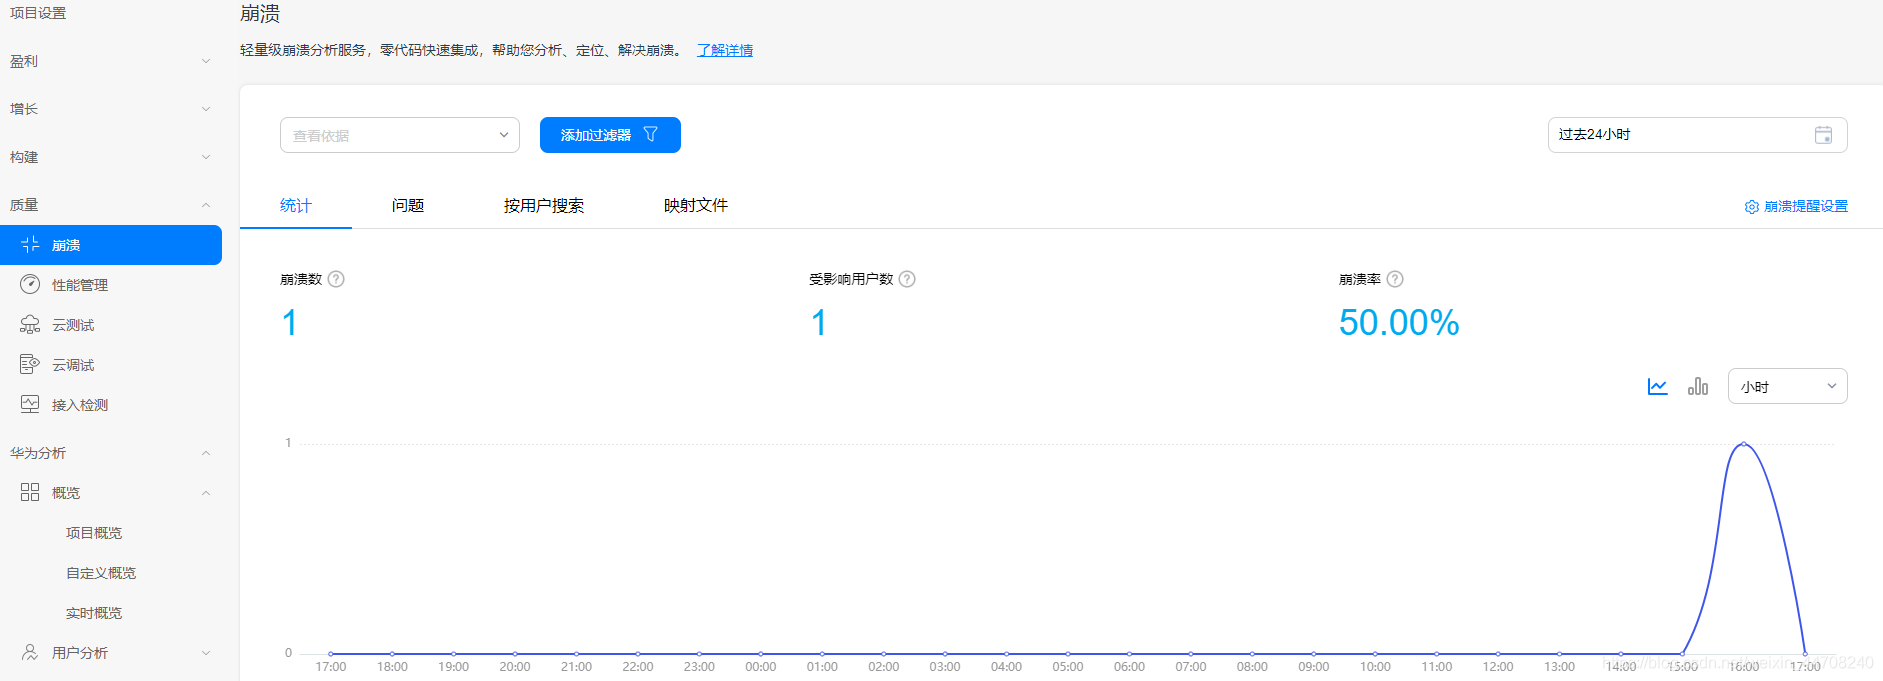Click the 云调试 debug icon
The image size is (1883, 681).
click(x=30, y=365)
